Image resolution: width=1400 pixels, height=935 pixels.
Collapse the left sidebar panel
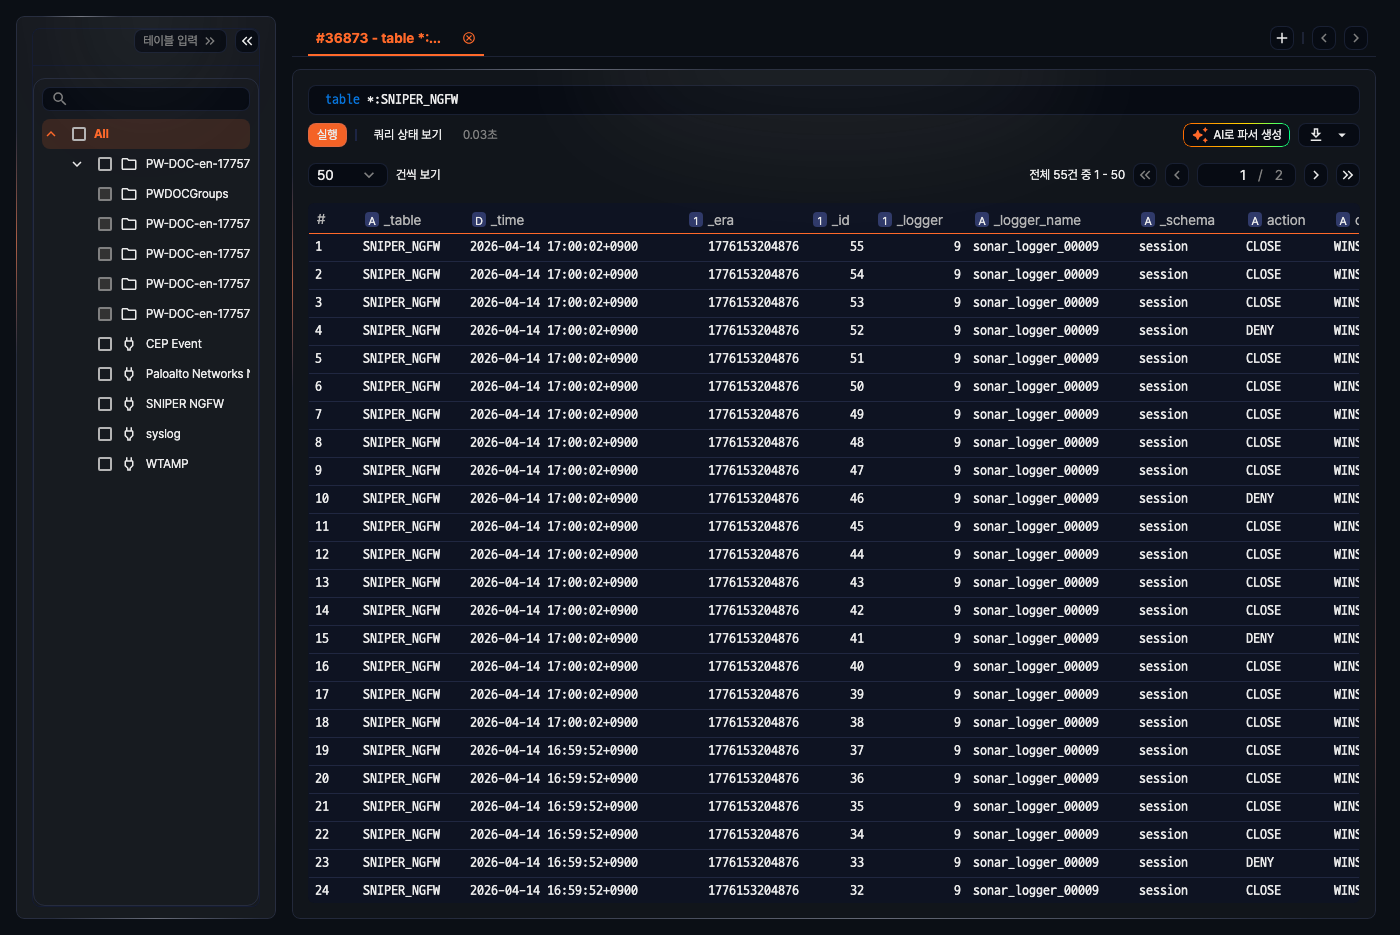coord(247,41)
